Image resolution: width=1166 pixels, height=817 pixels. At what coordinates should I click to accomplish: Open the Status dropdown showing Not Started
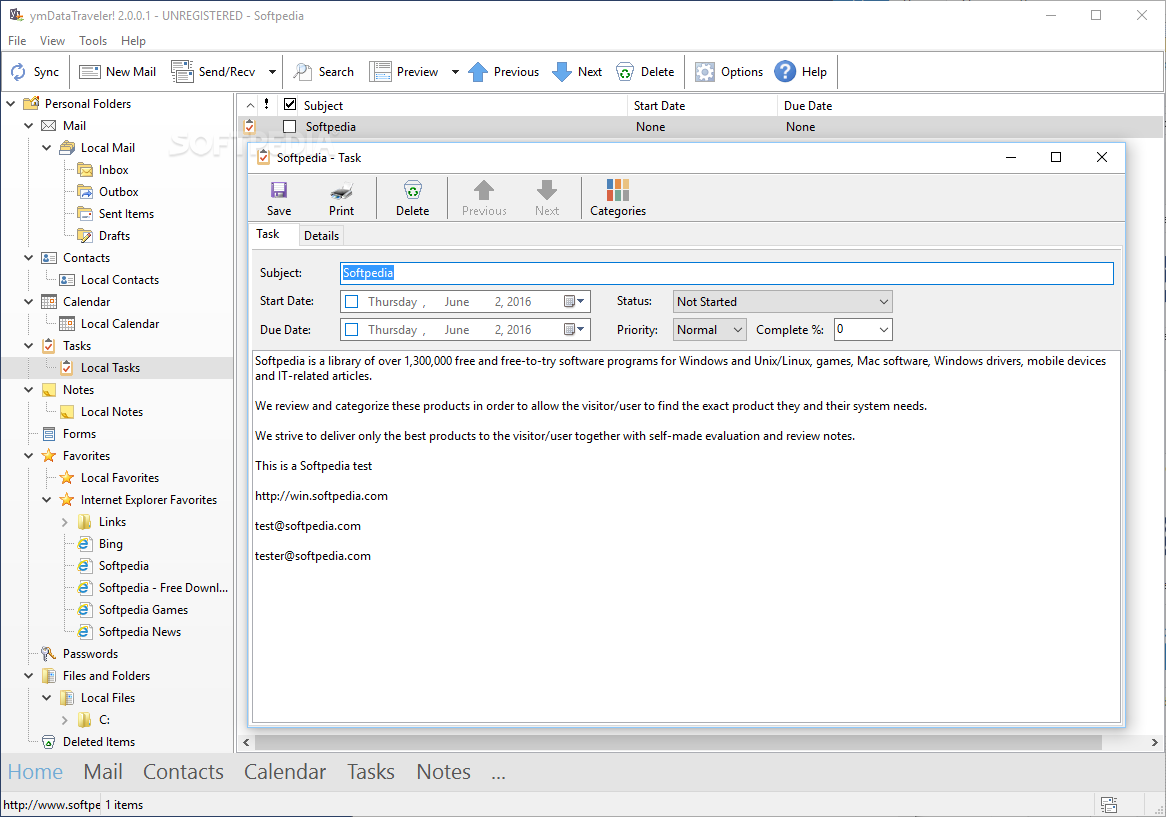(x=782, y=302)
